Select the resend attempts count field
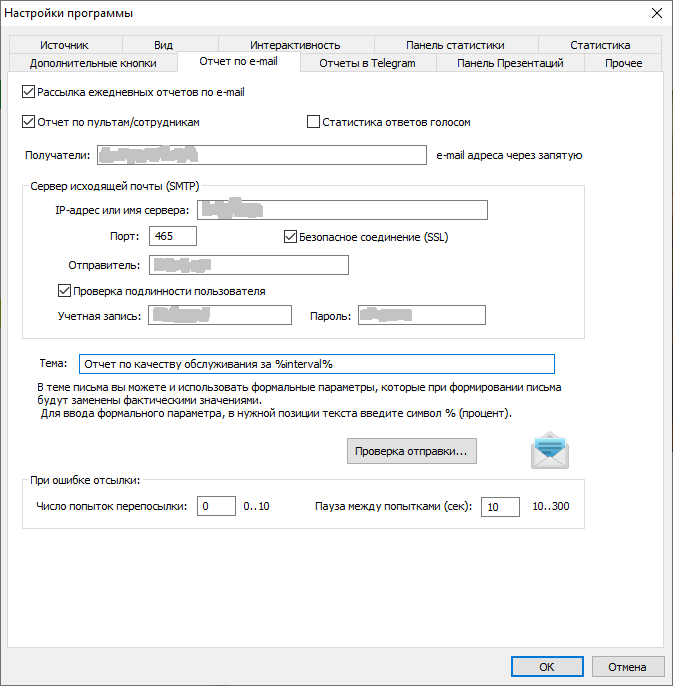The height and width of the screenshot is (686, 673). tap(216, 507)
